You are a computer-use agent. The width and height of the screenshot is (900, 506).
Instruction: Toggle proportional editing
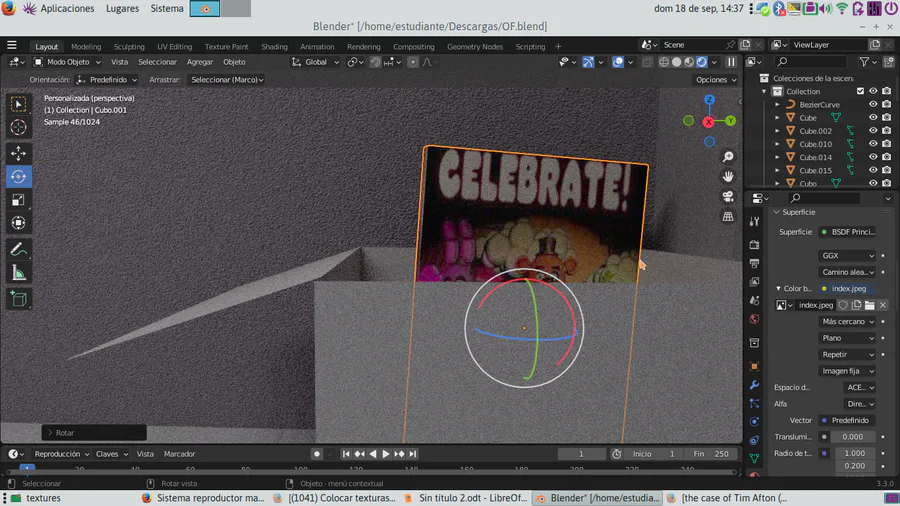[413, 62]
